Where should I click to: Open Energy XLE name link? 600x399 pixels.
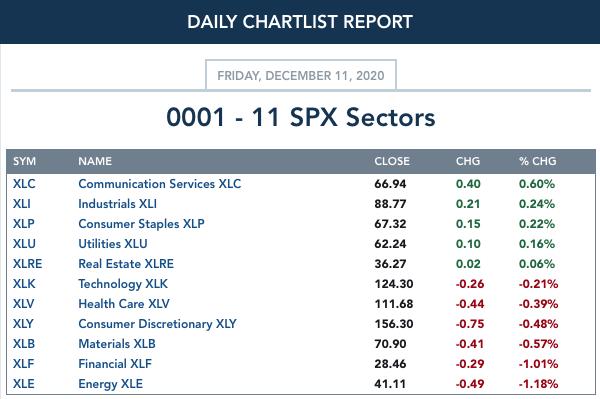[110, 384]
